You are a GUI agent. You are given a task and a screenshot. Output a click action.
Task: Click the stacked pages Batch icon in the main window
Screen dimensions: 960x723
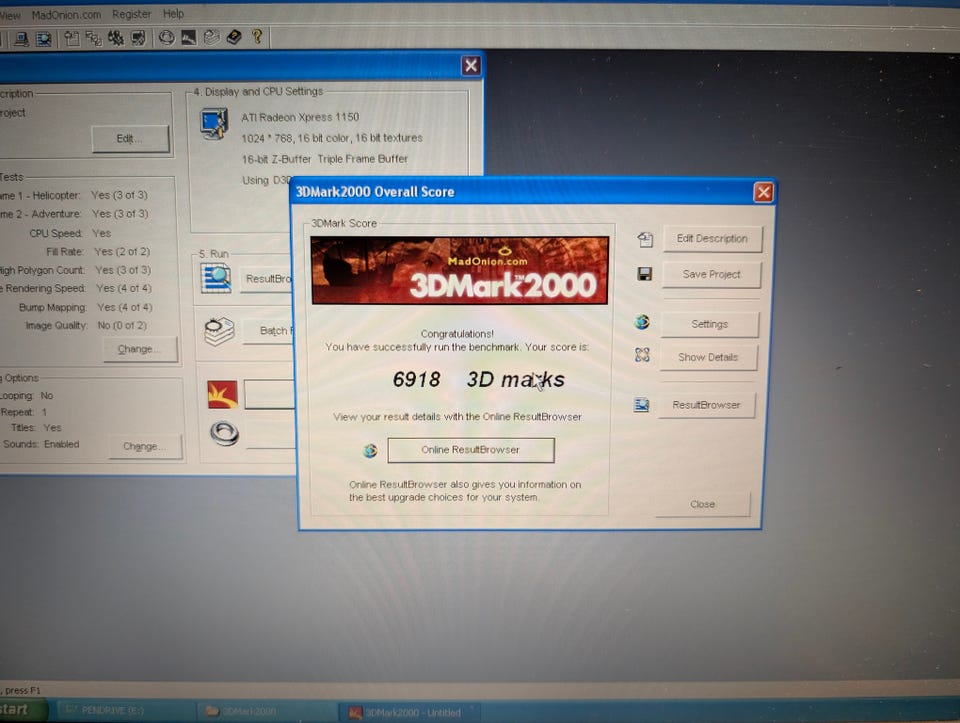click(219, 331)
